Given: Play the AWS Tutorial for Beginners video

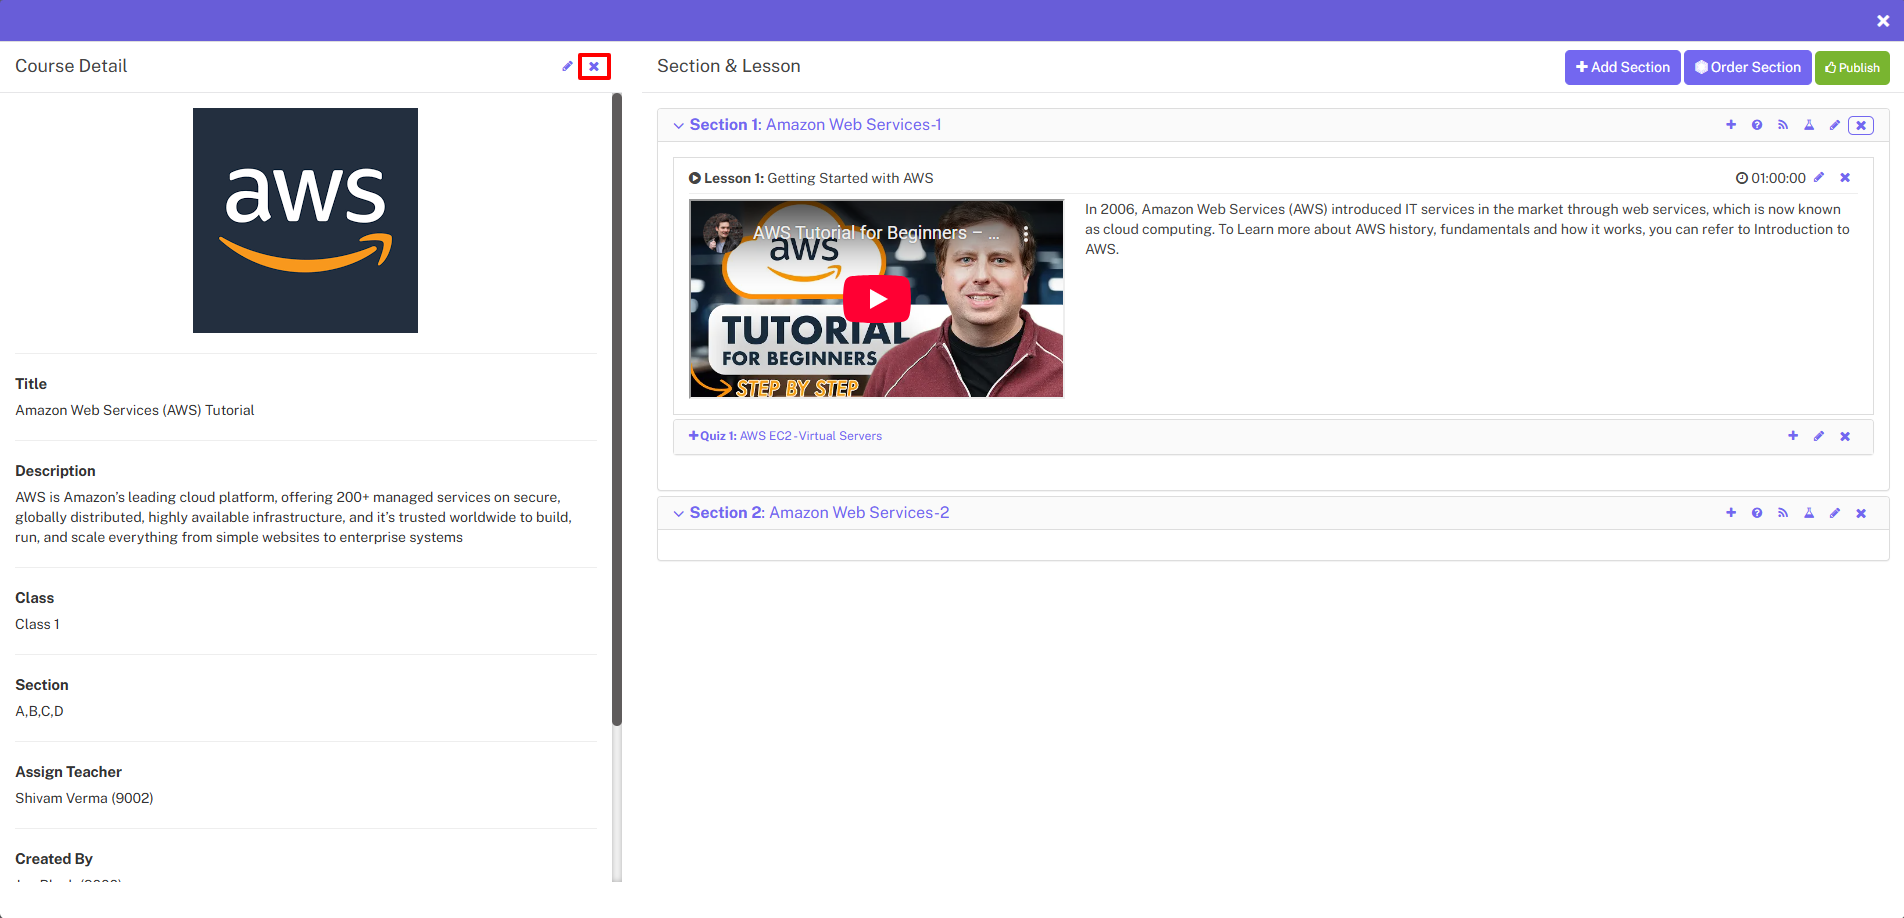Looking at the screenshot, I should [x=877, y=298].
